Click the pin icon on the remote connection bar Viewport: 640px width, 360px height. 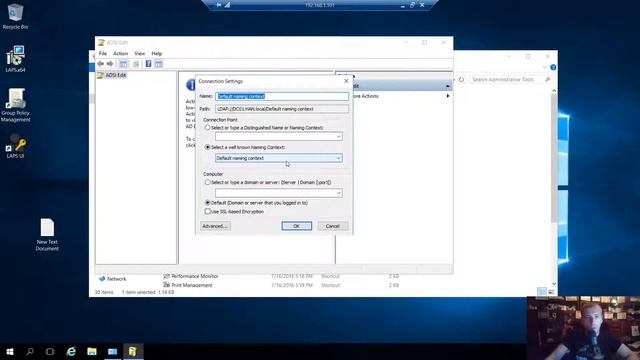pos(219,5)
